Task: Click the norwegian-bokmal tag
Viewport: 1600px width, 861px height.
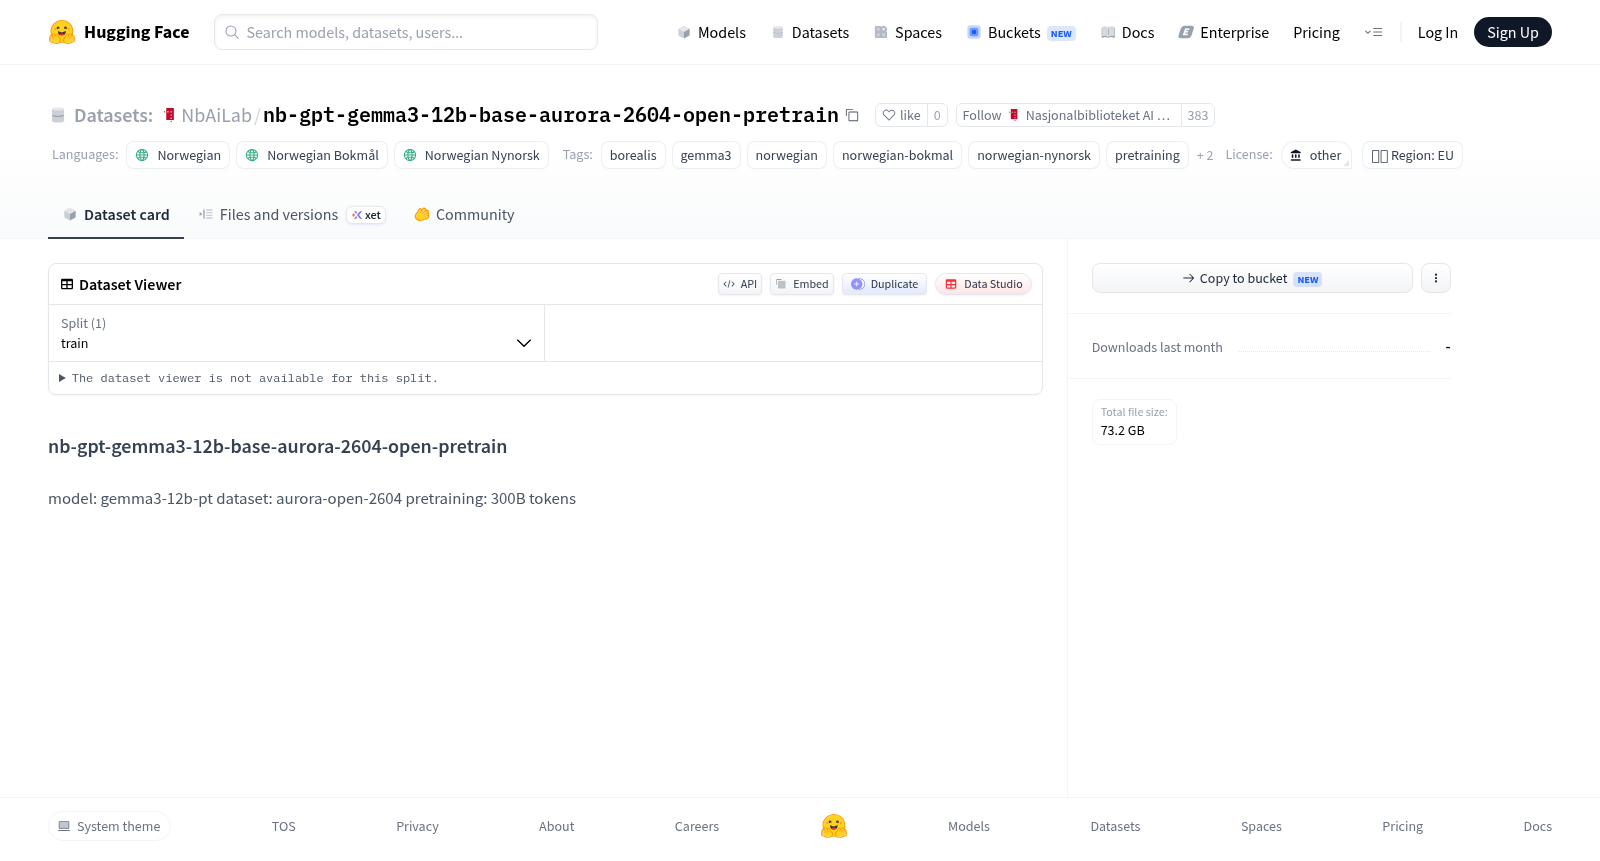Action: (x=897, y=155)
